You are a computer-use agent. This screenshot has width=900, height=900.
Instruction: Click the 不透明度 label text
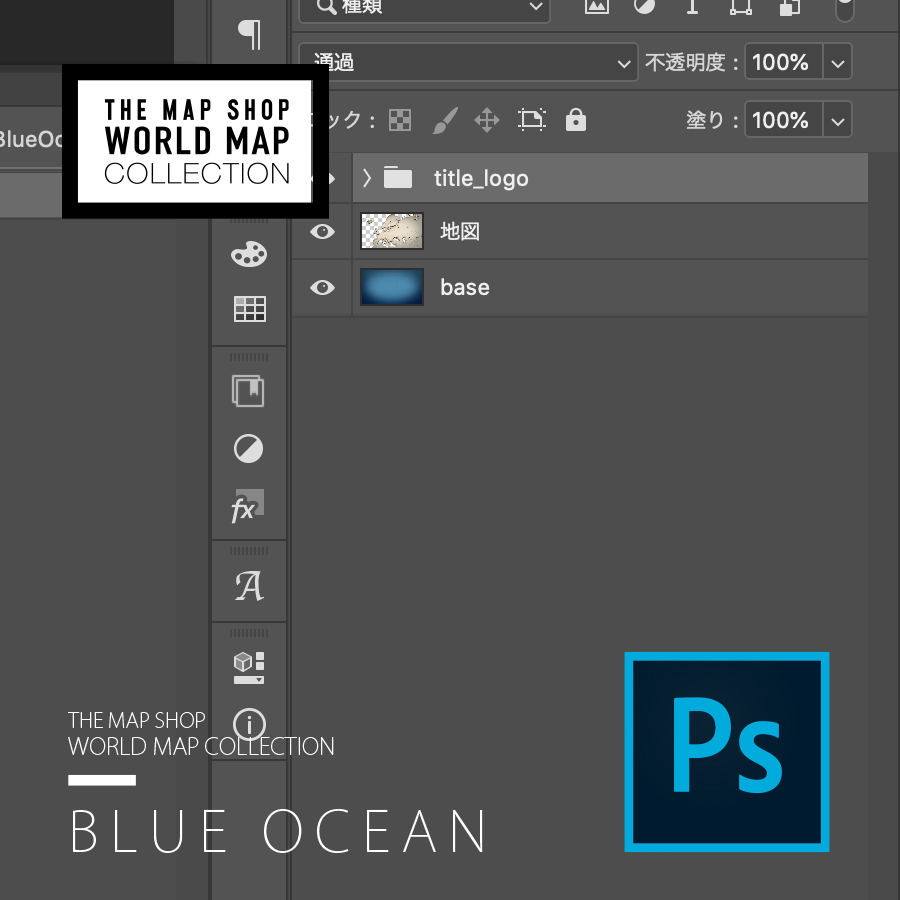685,62
